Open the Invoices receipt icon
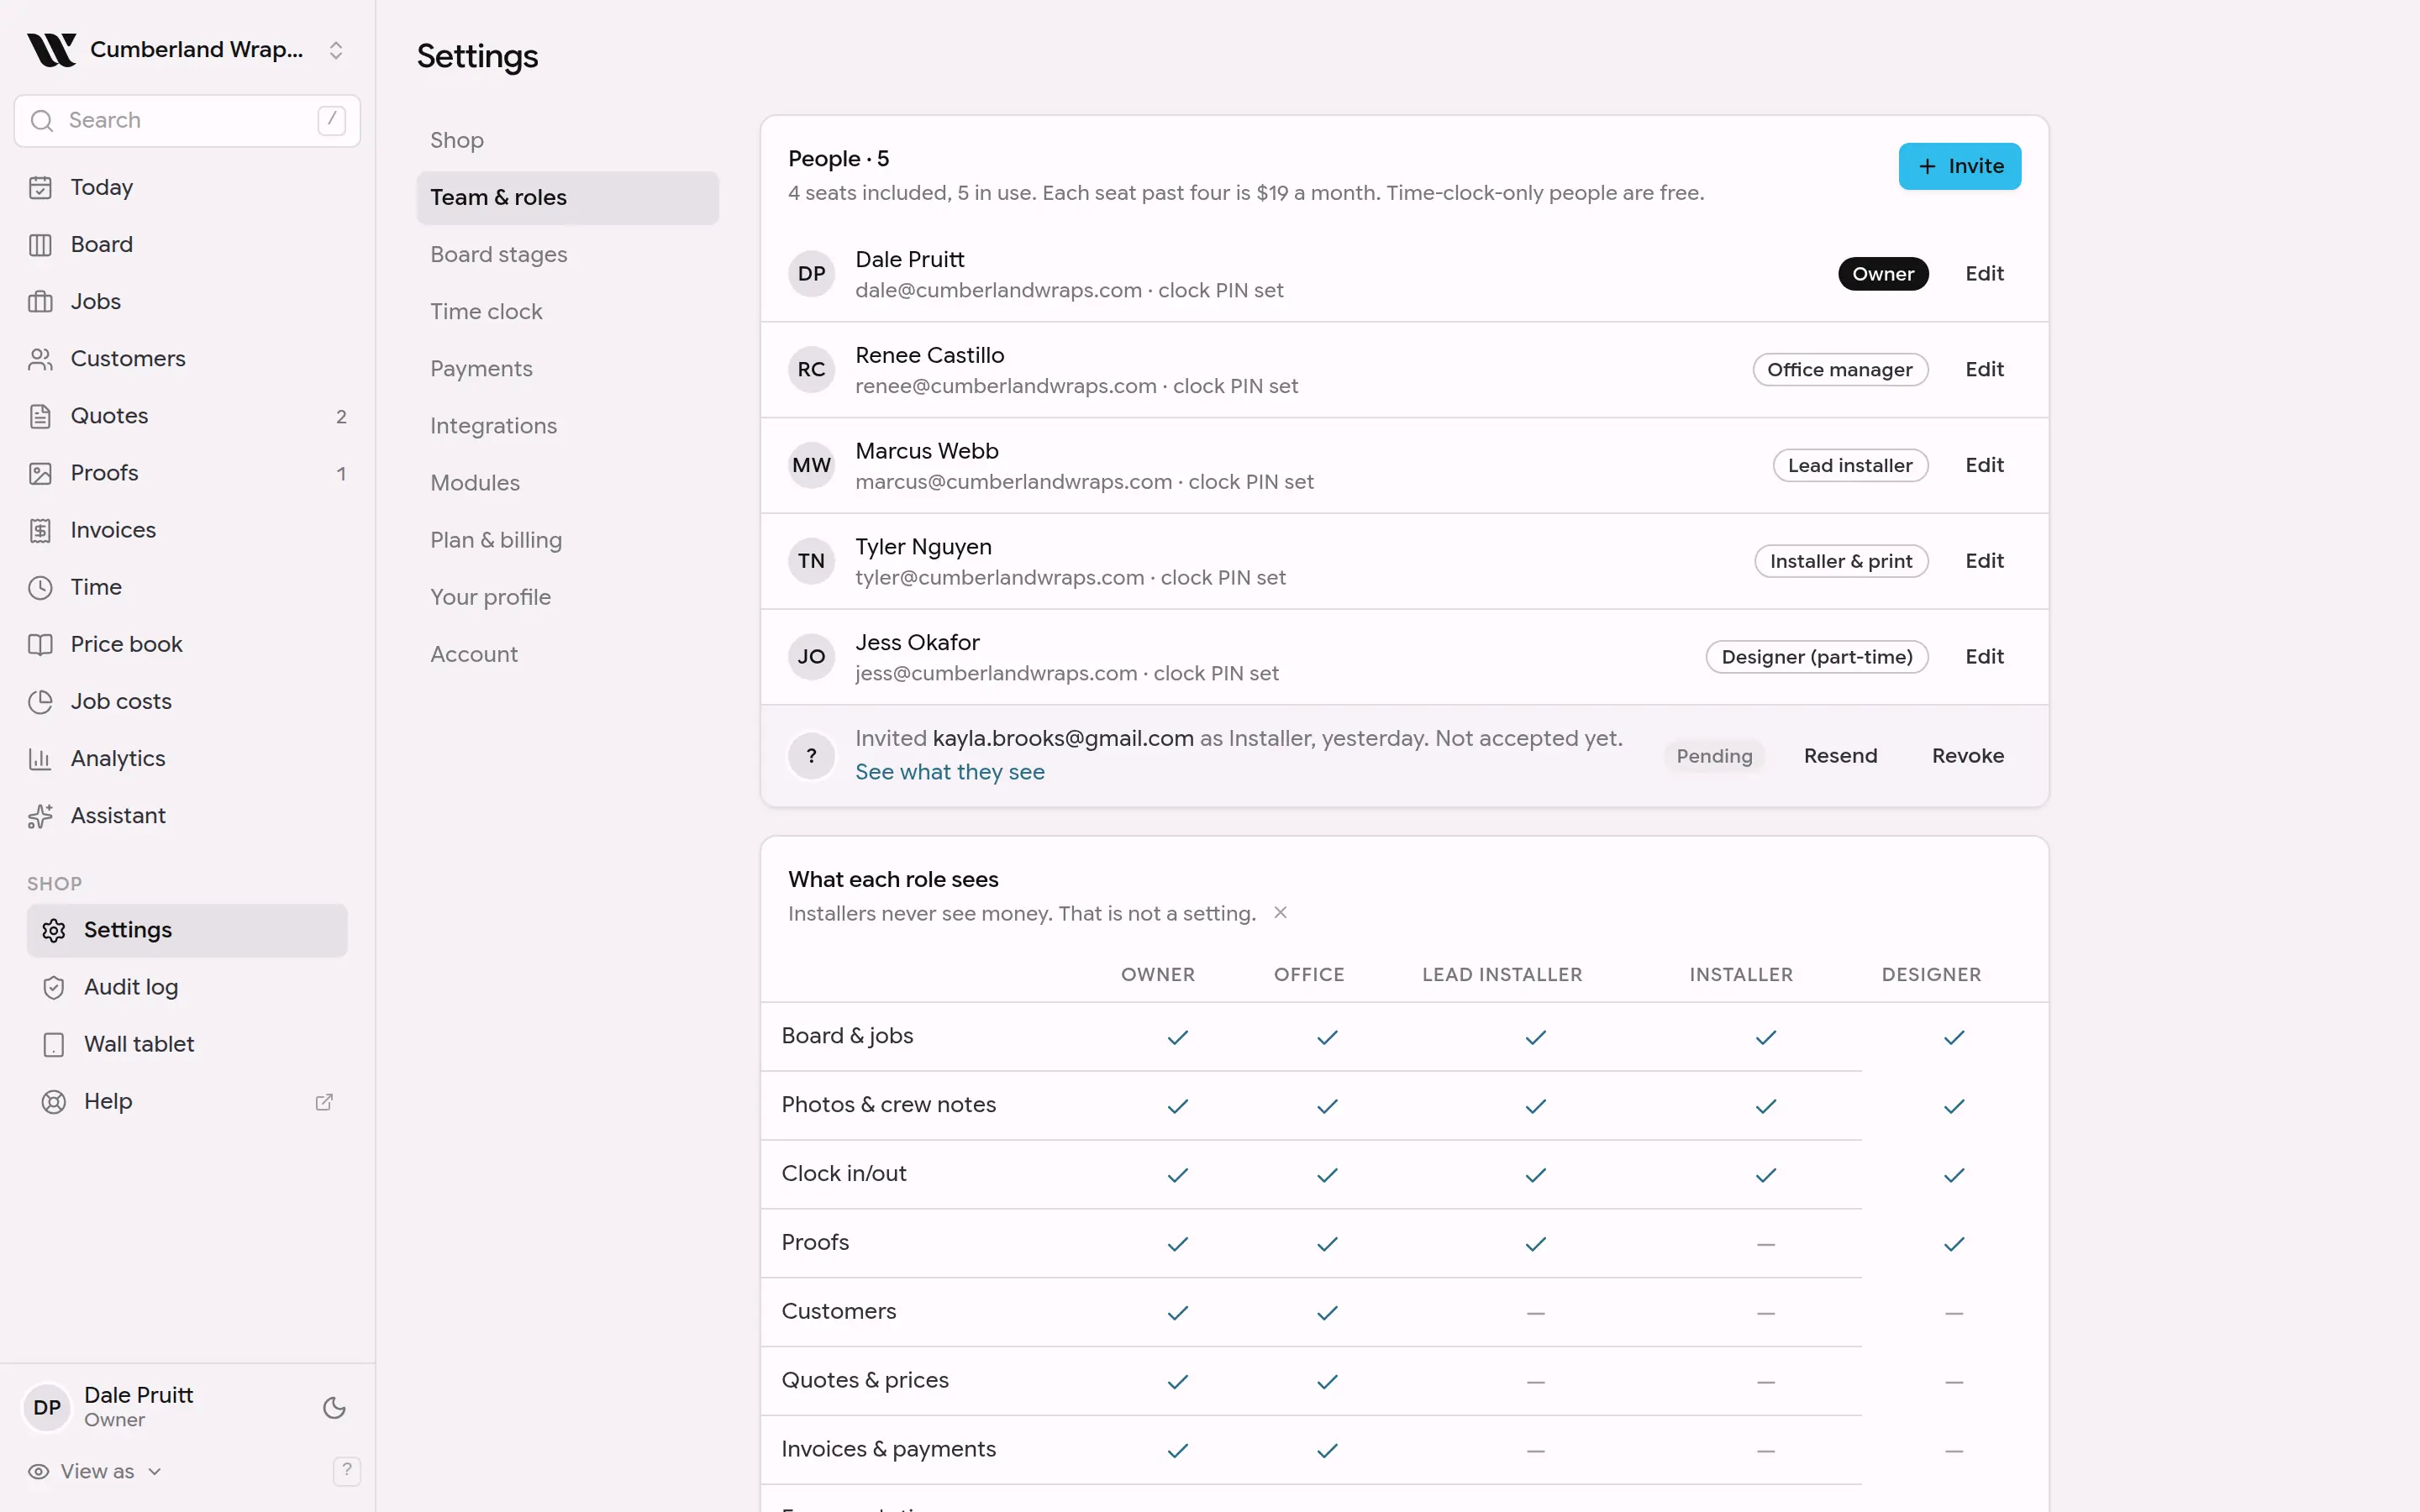Image resolution: width=2420 pixels, height=1512 pixels. pyautogui.click(x=40, y=530)
